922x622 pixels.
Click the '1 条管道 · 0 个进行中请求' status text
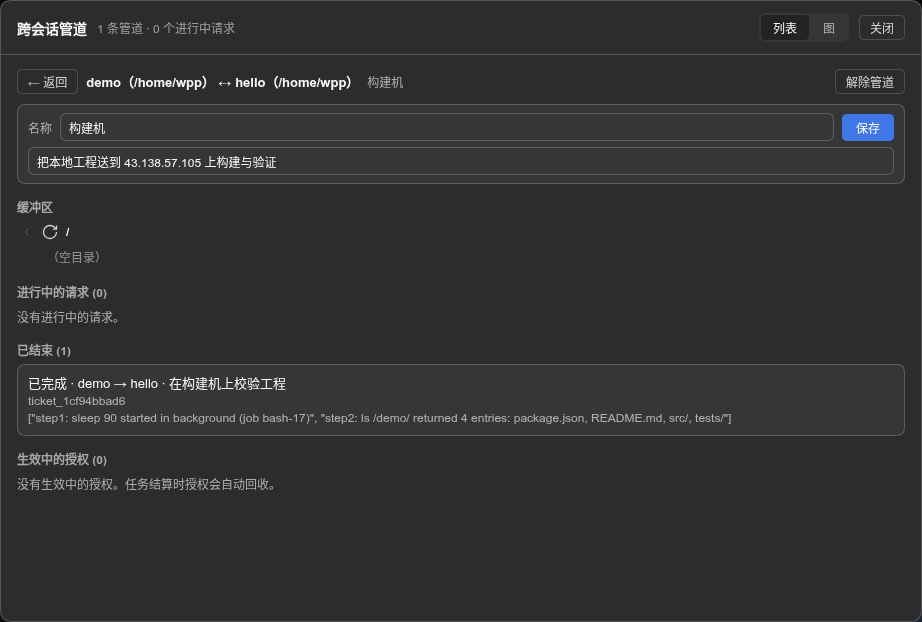(x=166, y=28)
